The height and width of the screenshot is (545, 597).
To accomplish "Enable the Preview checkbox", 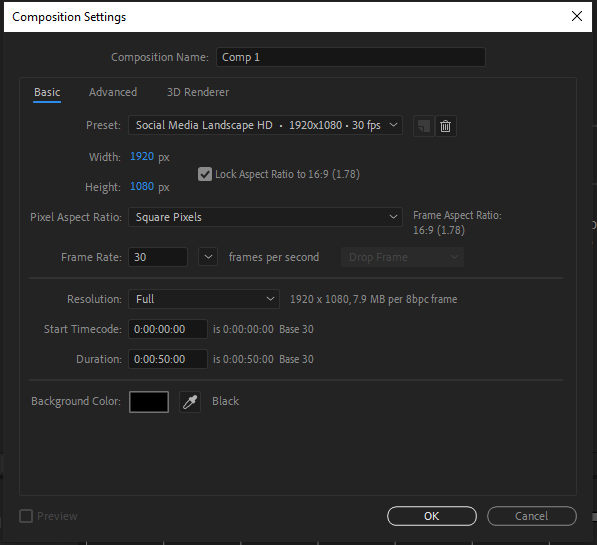I will [x=26, y=516].
